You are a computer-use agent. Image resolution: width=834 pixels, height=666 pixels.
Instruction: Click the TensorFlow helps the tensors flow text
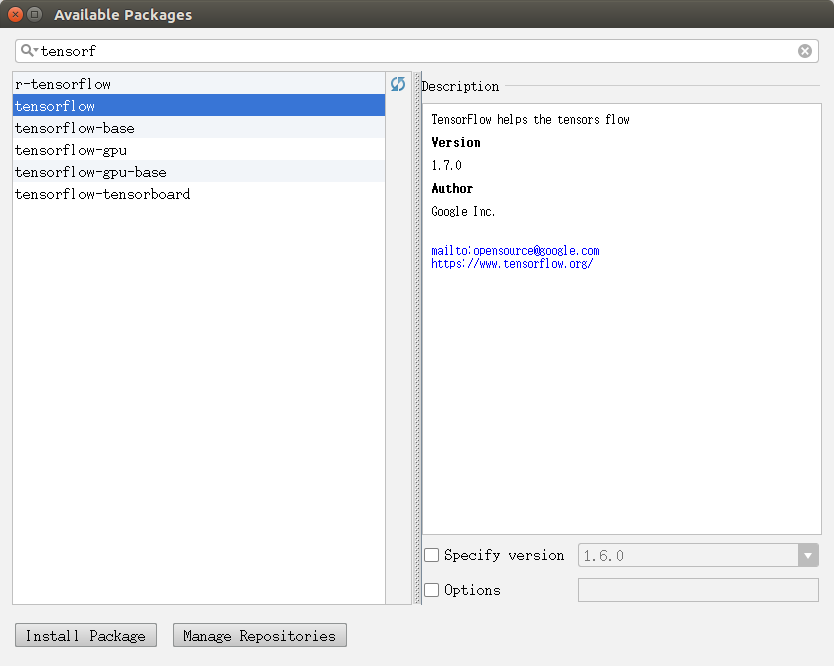tap(530, 120)
